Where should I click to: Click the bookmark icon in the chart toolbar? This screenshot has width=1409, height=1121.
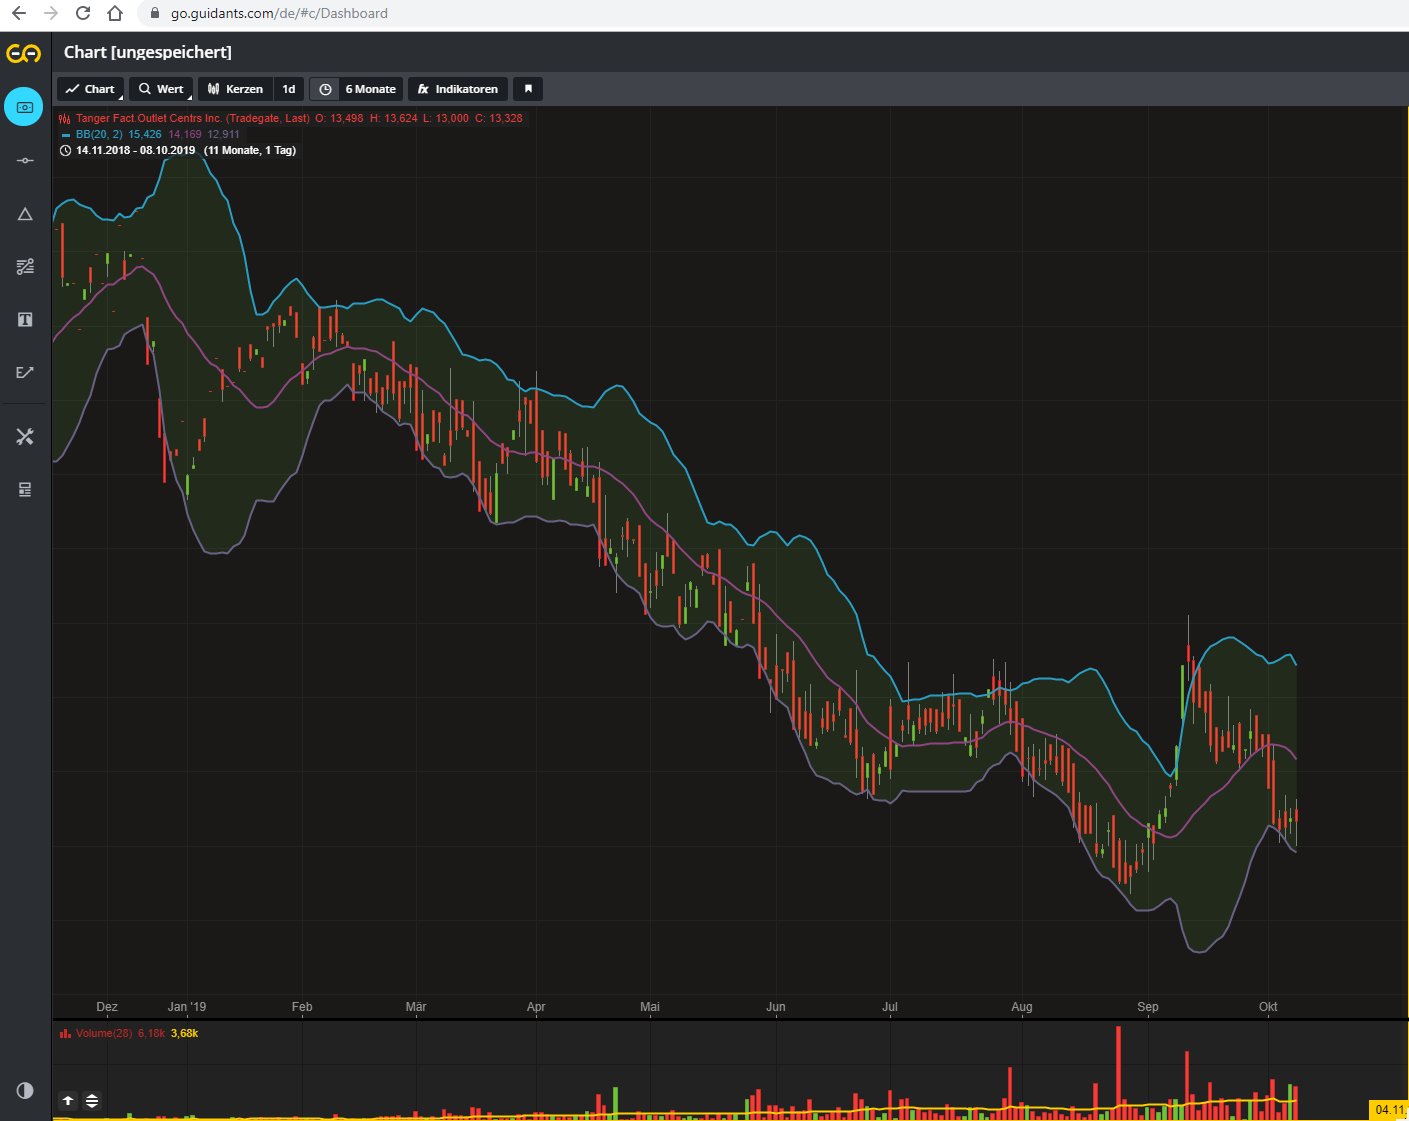[528, 89]
